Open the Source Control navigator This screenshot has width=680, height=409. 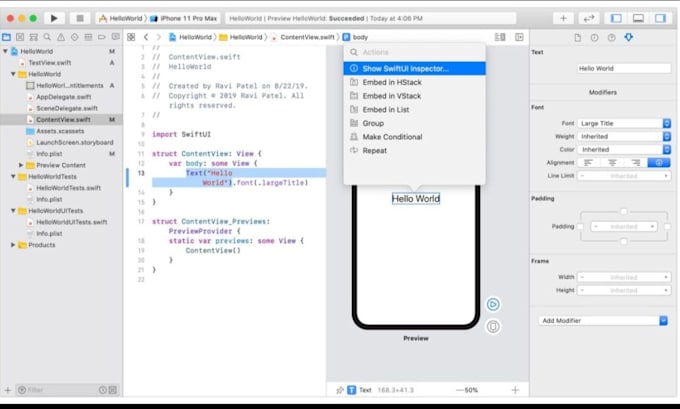(20, 37)
